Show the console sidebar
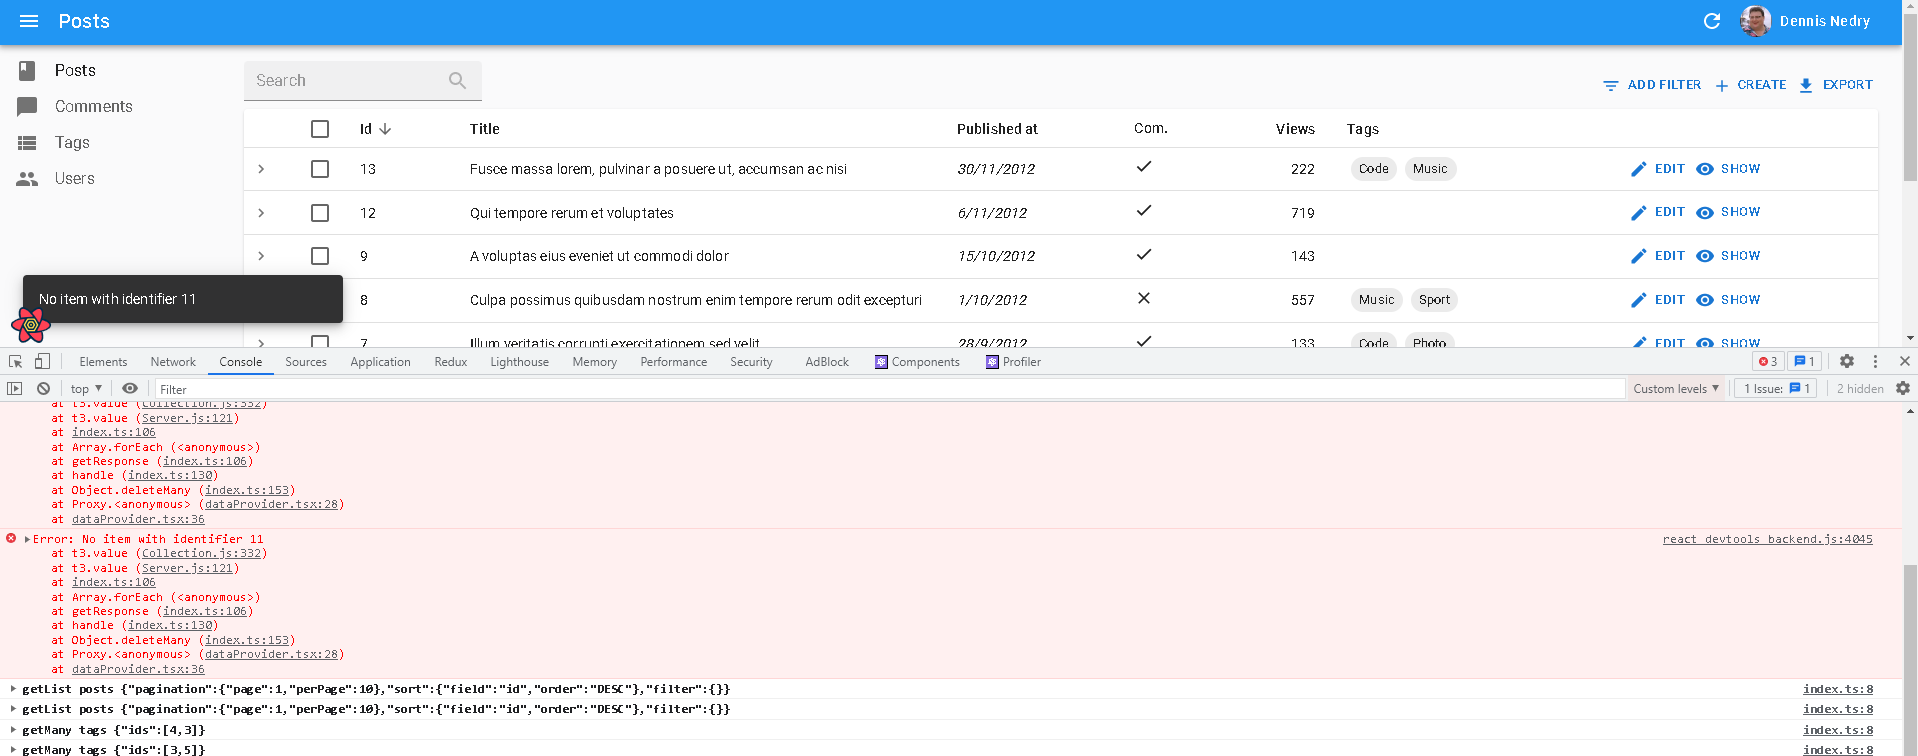 click(x=14, y=388)
